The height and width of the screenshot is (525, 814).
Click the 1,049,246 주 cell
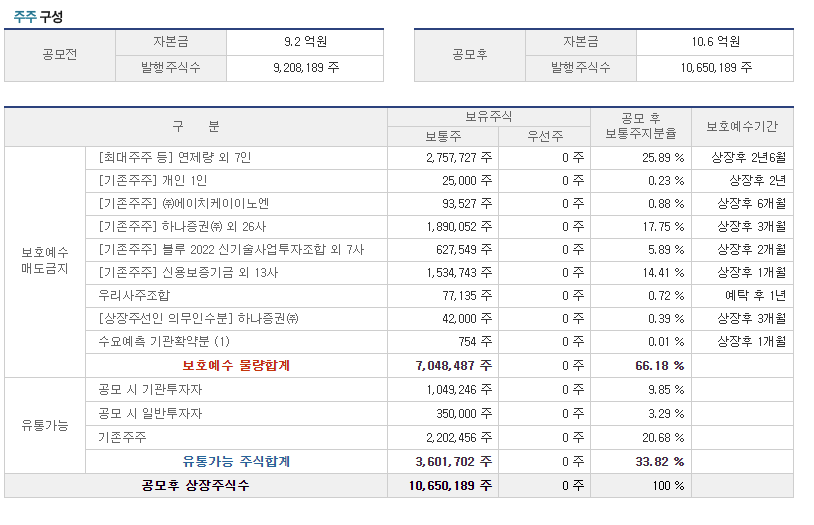[443, 389]
